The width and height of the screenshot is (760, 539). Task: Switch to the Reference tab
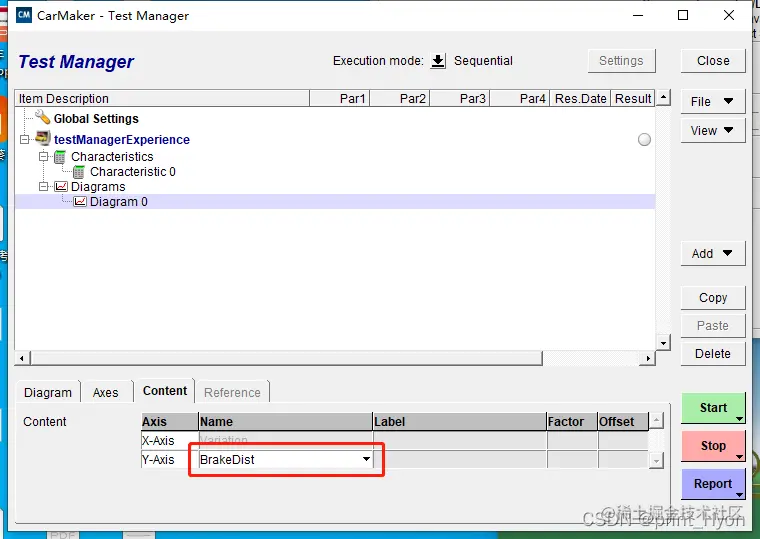click(x=232, y=392)
